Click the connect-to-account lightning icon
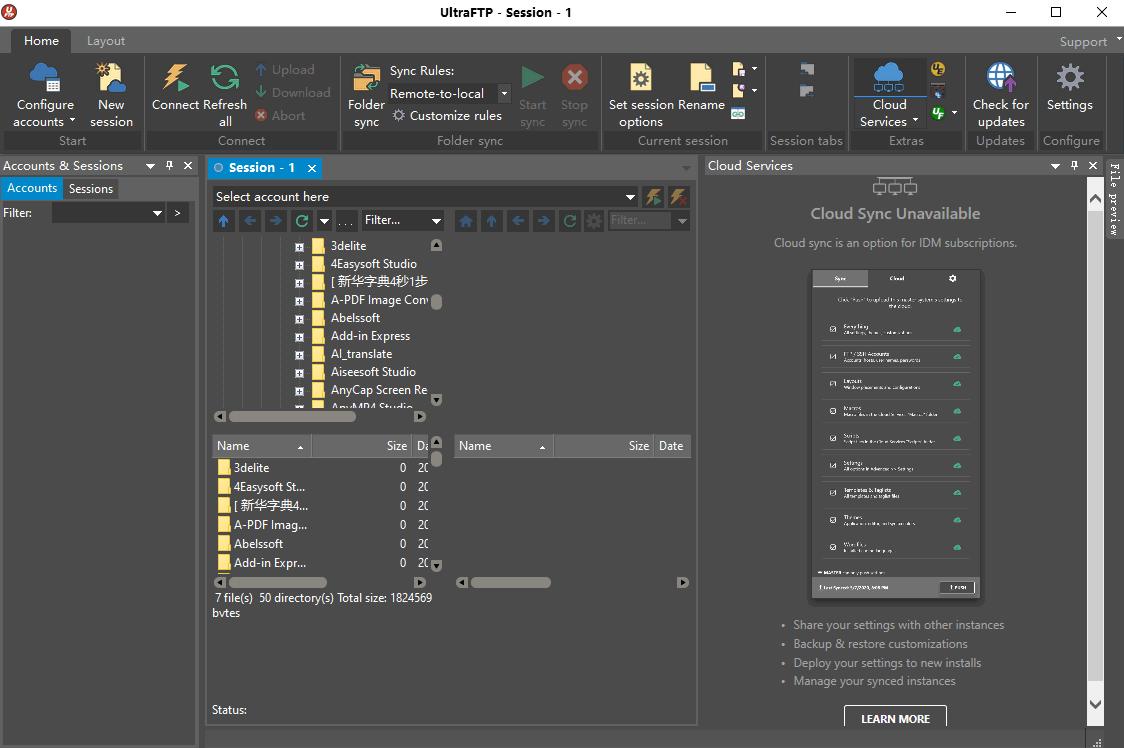1124x748 pixels. point(653,197)
